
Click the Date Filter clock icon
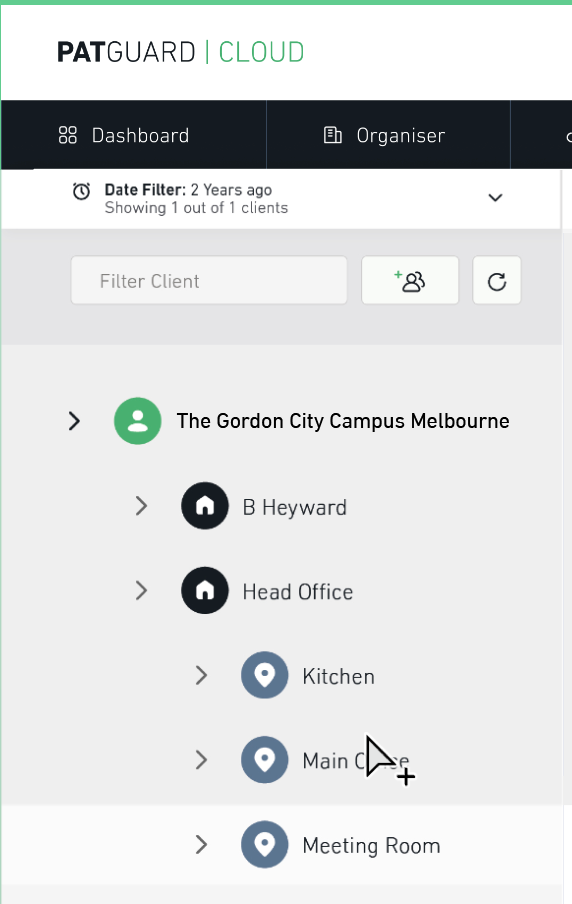click(81, 191)
